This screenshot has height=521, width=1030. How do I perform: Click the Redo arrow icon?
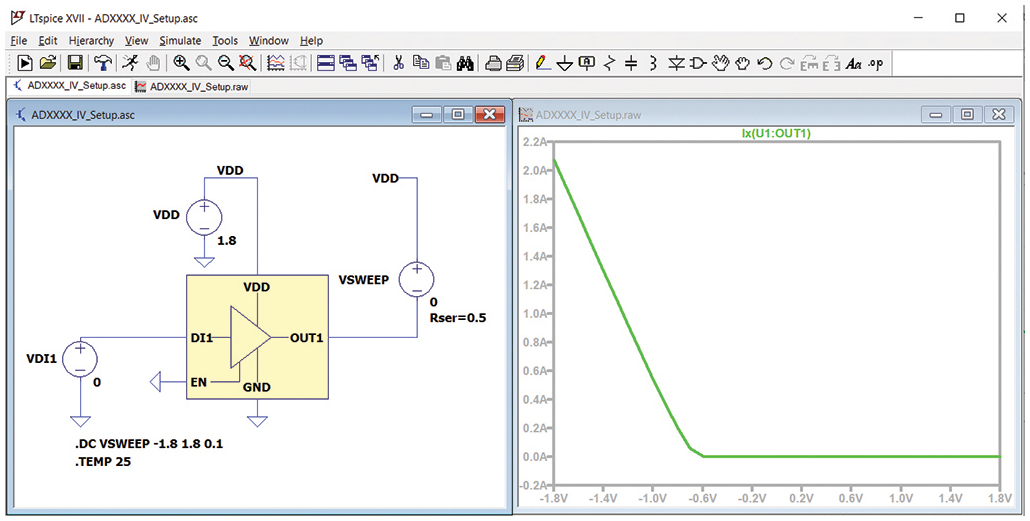(x=786, y=63)
